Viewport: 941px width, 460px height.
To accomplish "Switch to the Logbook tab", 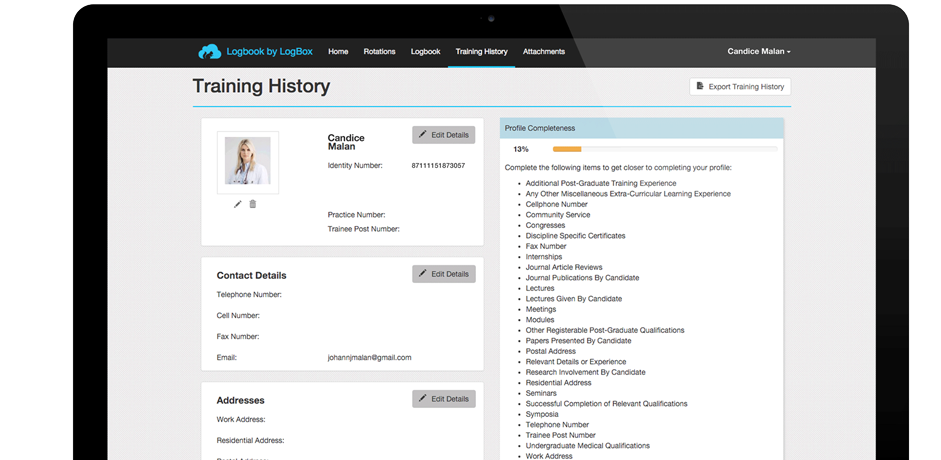I will point(425,52).
